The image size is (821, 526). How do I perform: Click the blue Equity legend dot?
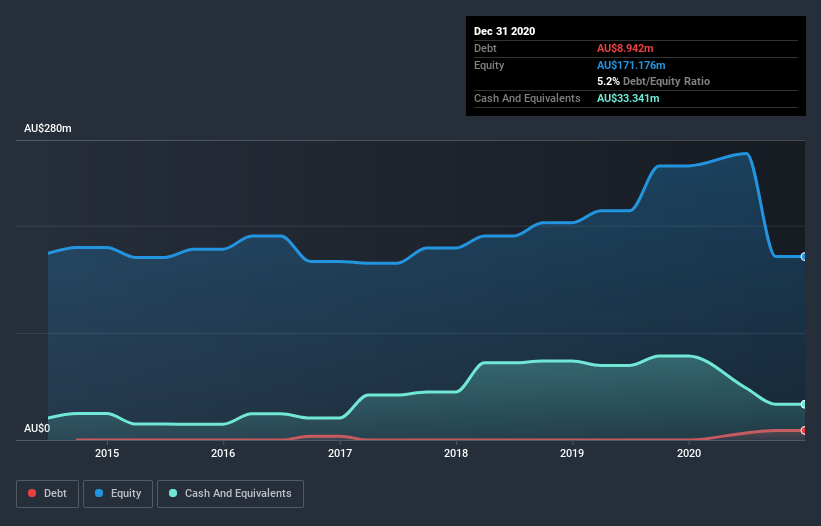click(x=99, y=493)
